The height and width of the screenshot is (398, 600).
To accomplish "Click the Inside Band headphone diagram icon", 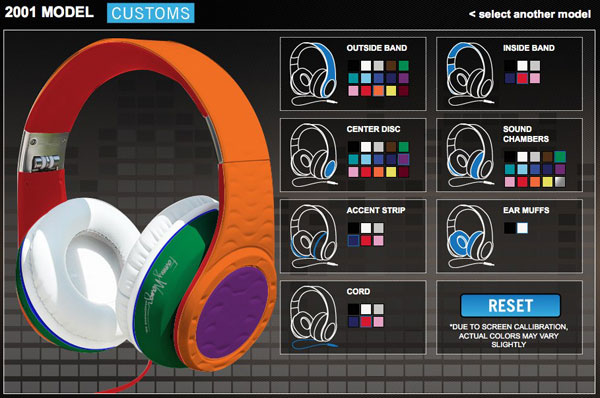I will coord(470,74).
